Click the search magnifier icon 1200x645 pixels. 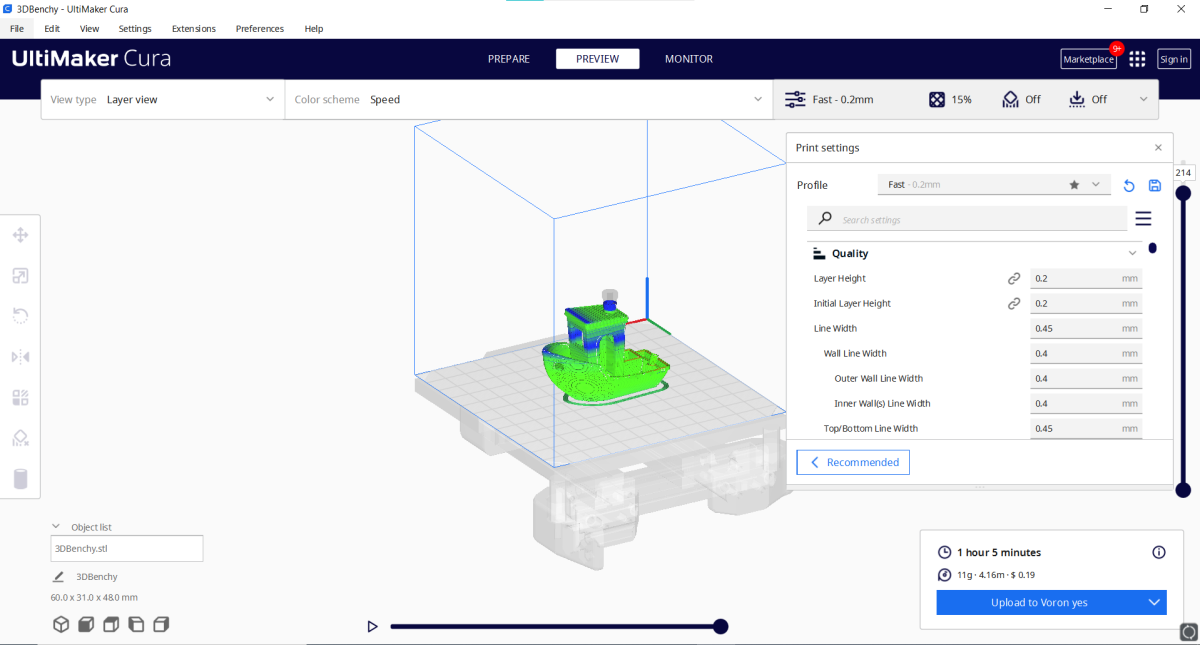click(825, 219)
